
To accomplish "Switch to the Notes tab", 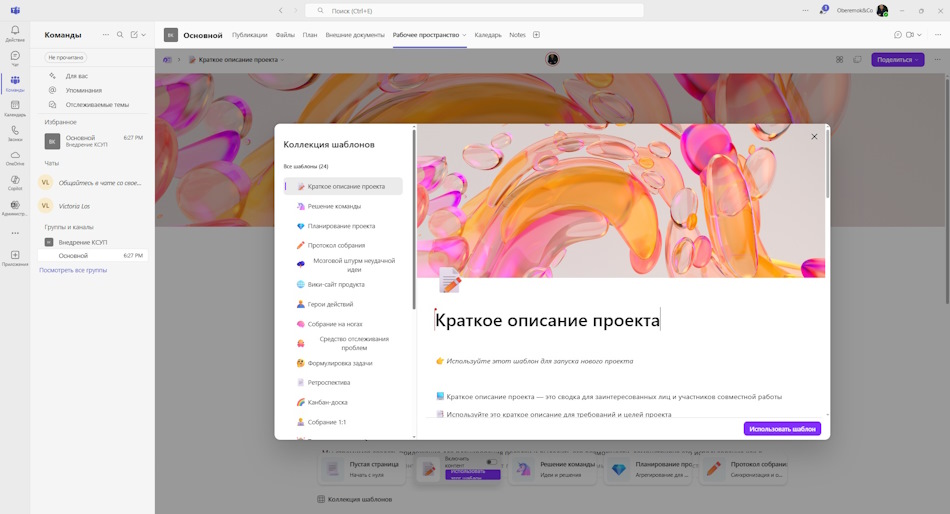I will (517, 35).
